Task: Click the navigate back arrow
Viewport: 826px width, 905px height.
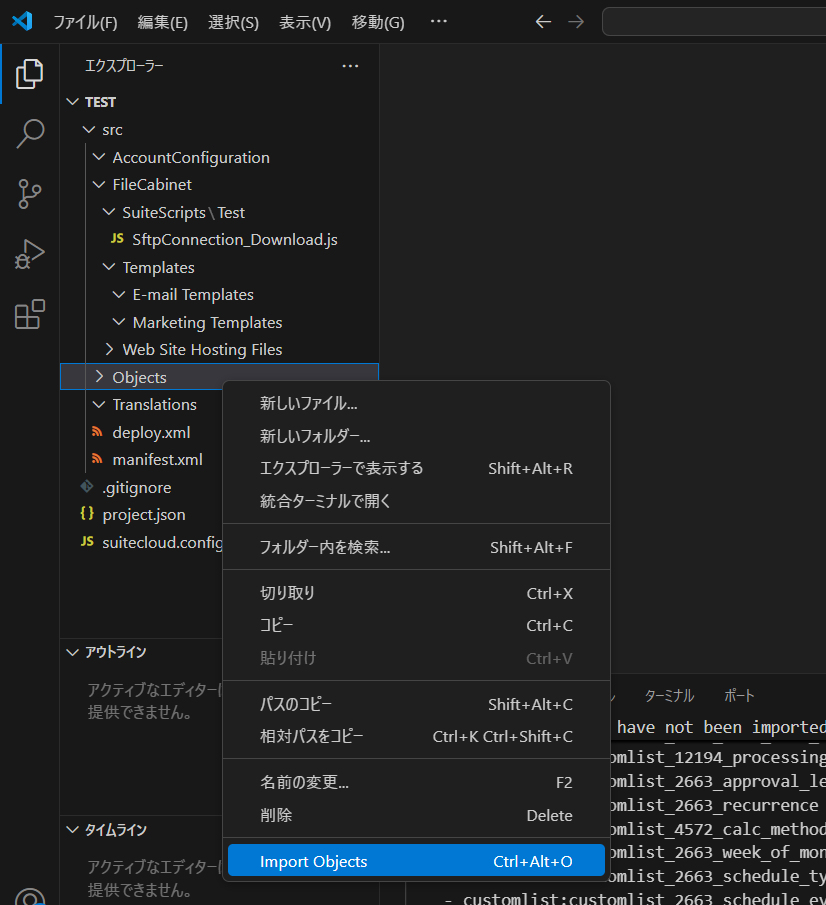Action: (x=543, y=22)
